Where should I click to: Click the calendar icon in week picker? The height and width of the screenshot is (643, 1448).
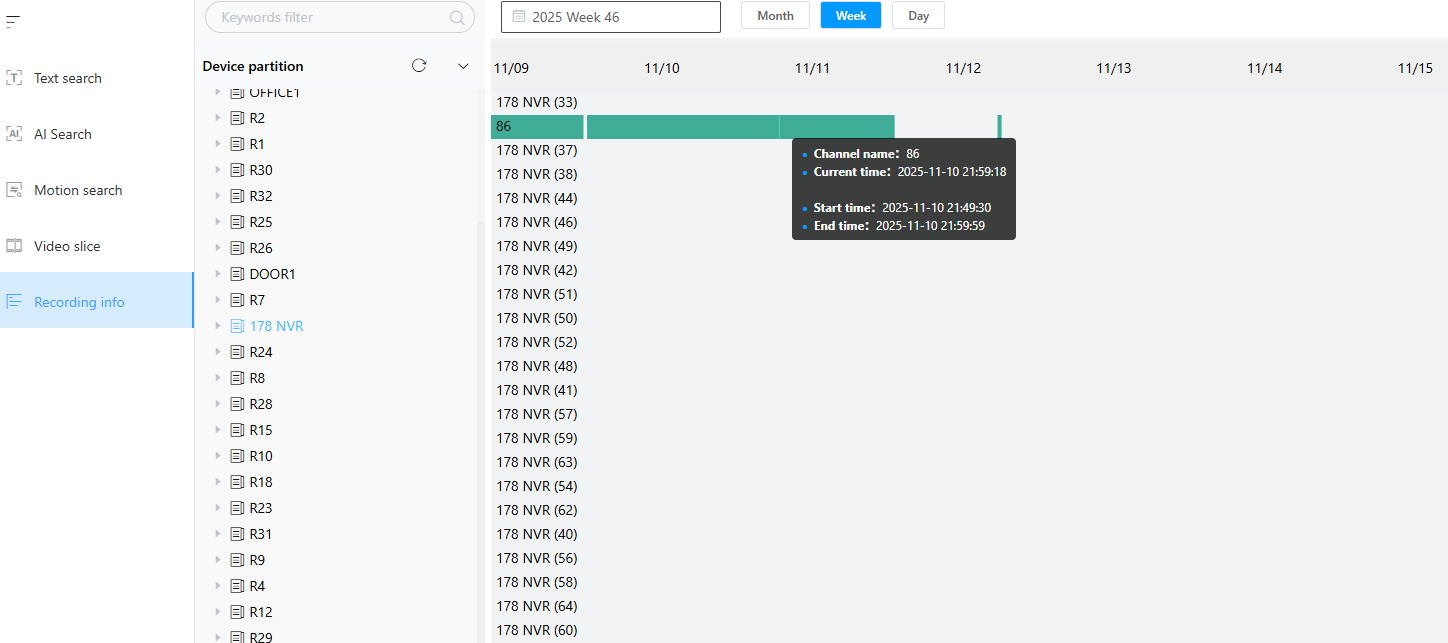point(519,17)
